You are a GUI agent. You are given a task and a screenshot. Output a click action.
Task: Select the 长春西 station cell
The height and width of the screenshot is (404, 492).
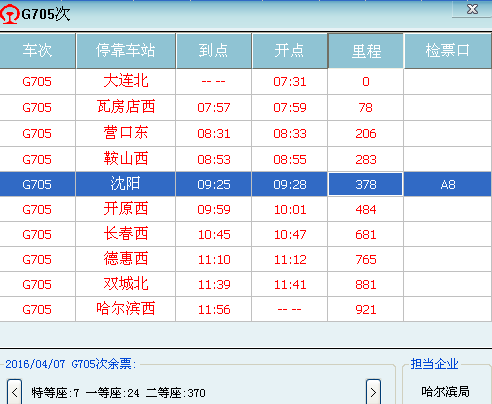point(126,234)
